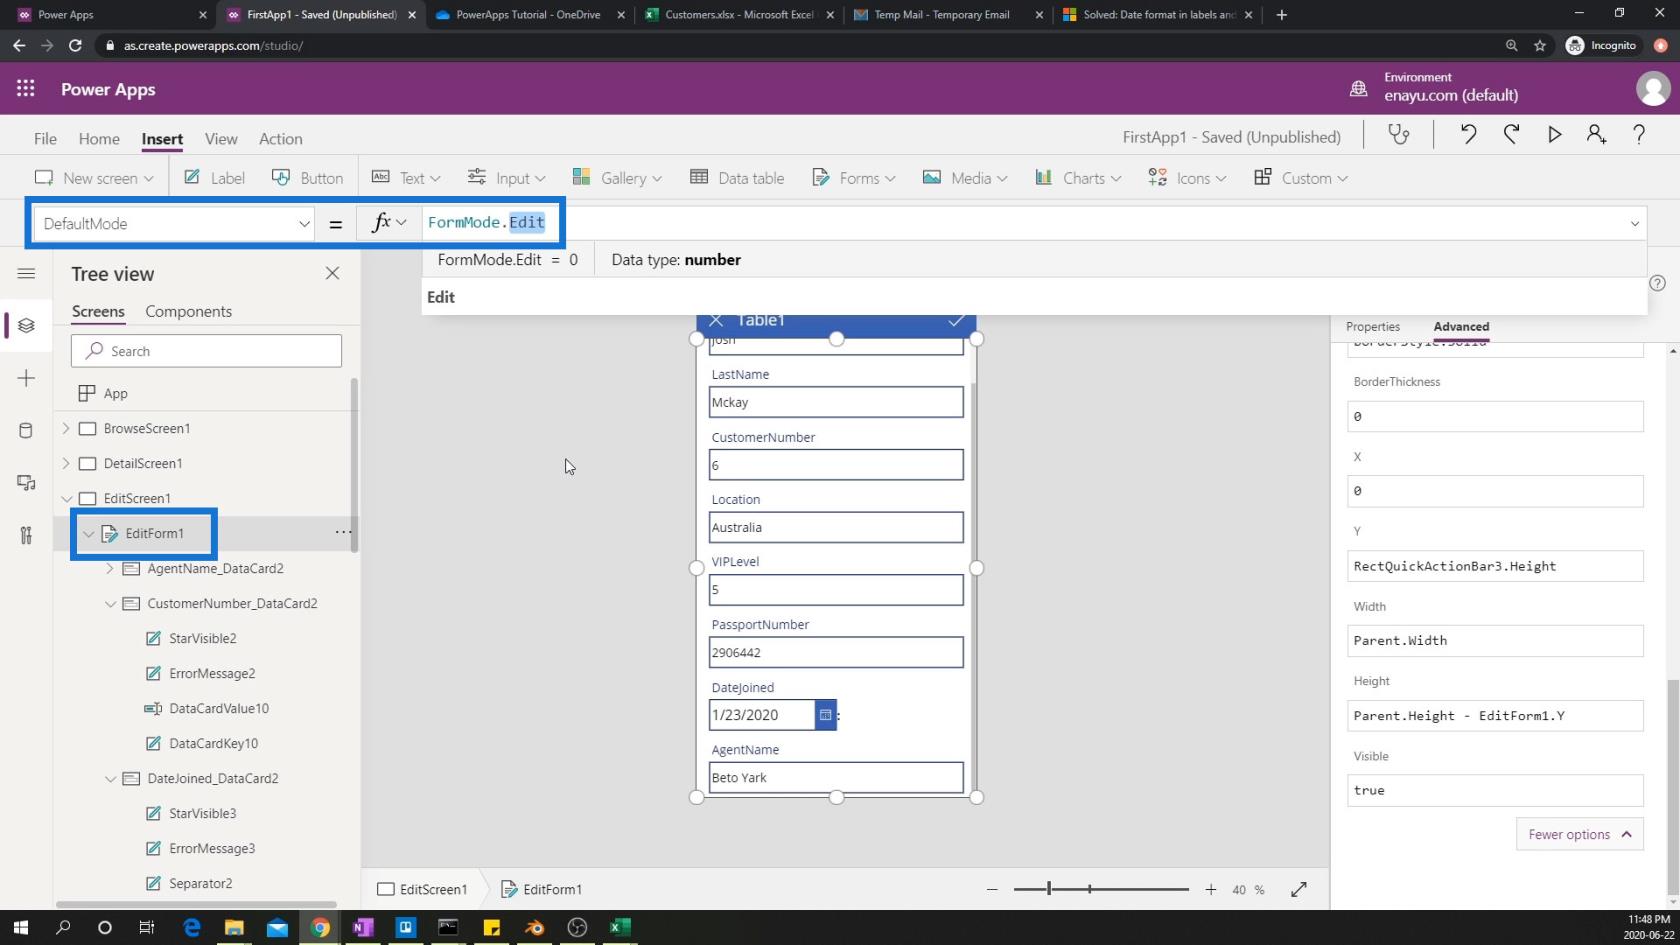Toggle the hamburger menu in left rail
Viewport: 1680px width, 945px height.
27,273
